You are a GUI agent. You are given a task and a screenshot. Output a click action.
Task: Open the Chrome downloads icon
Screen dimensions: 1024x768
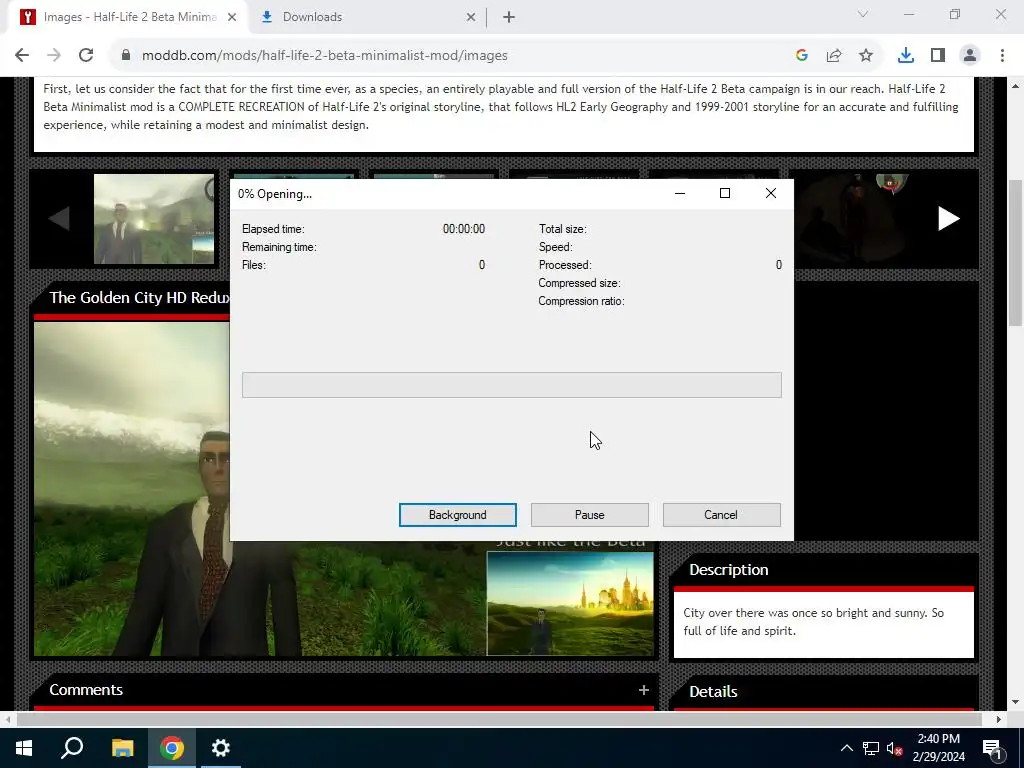[x=906, y=56]
